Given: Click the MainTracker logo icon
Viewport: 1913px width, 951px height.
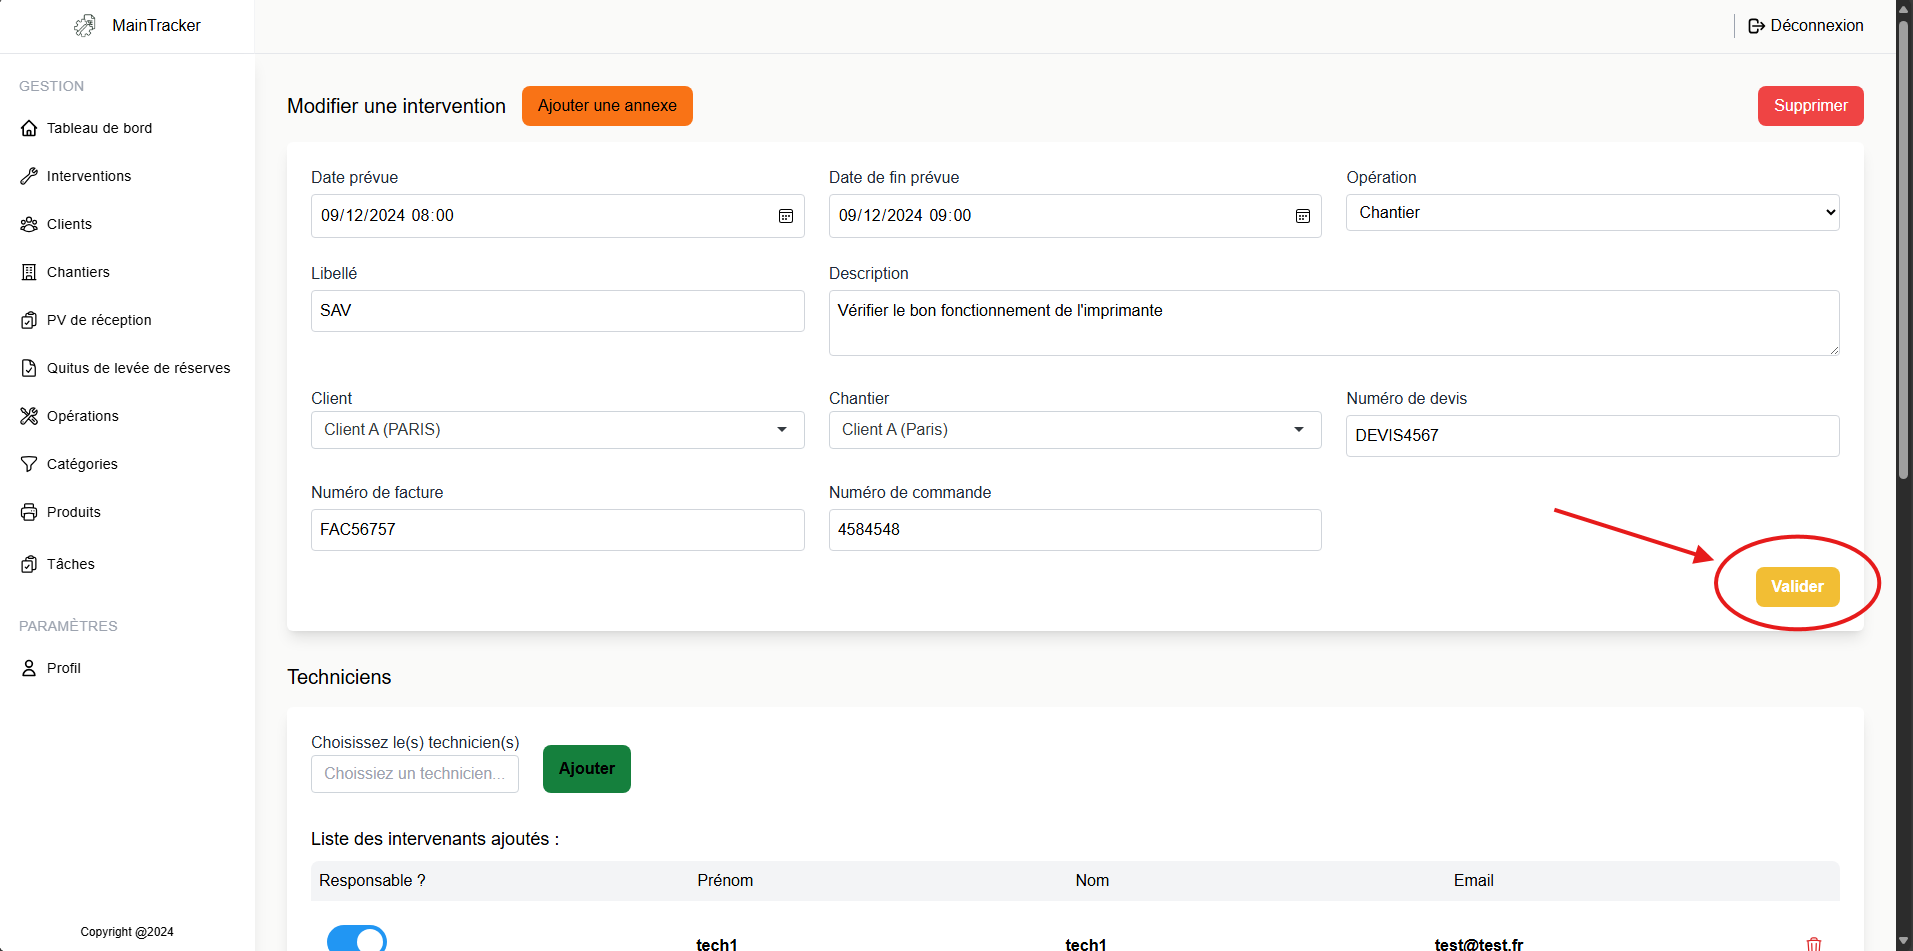Looking at the screenshot, I should click(x=85, y=26).
